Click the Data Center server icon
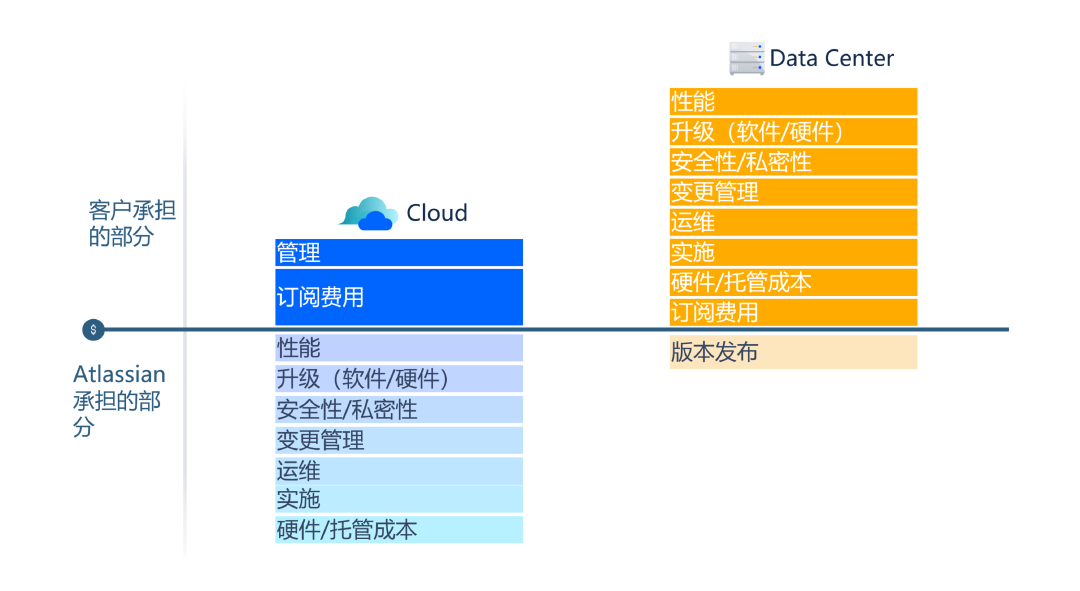Image resolution: width=1080 pixels, height=591 pixels. click(x=747, y=59)
